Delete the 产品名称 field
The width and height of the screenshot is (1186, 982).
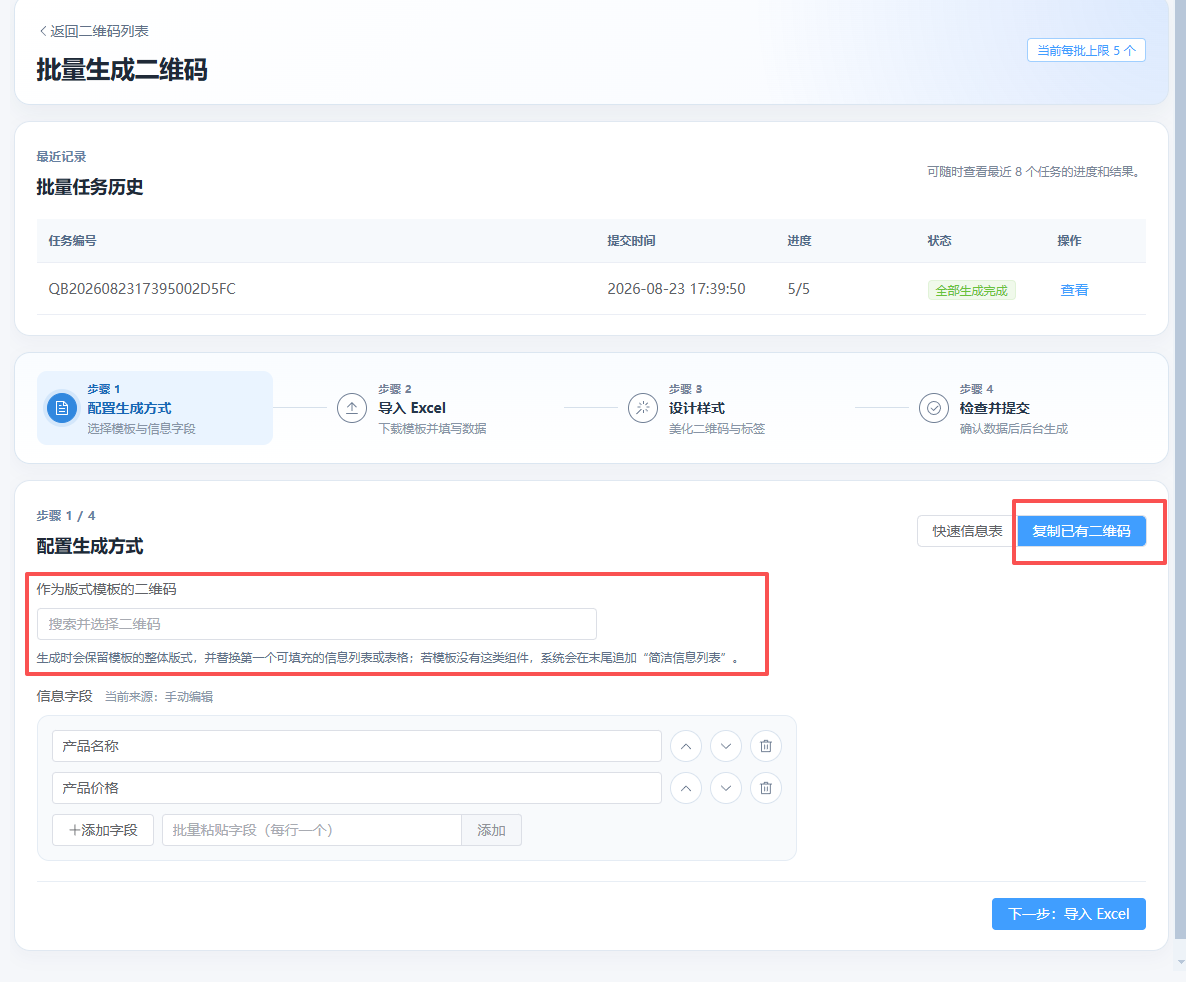(765, 747)
